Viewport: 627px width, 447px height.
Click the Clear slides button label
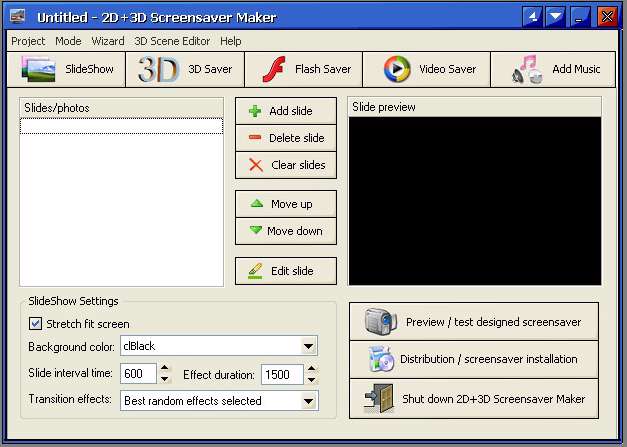click(x=298, y=165)
